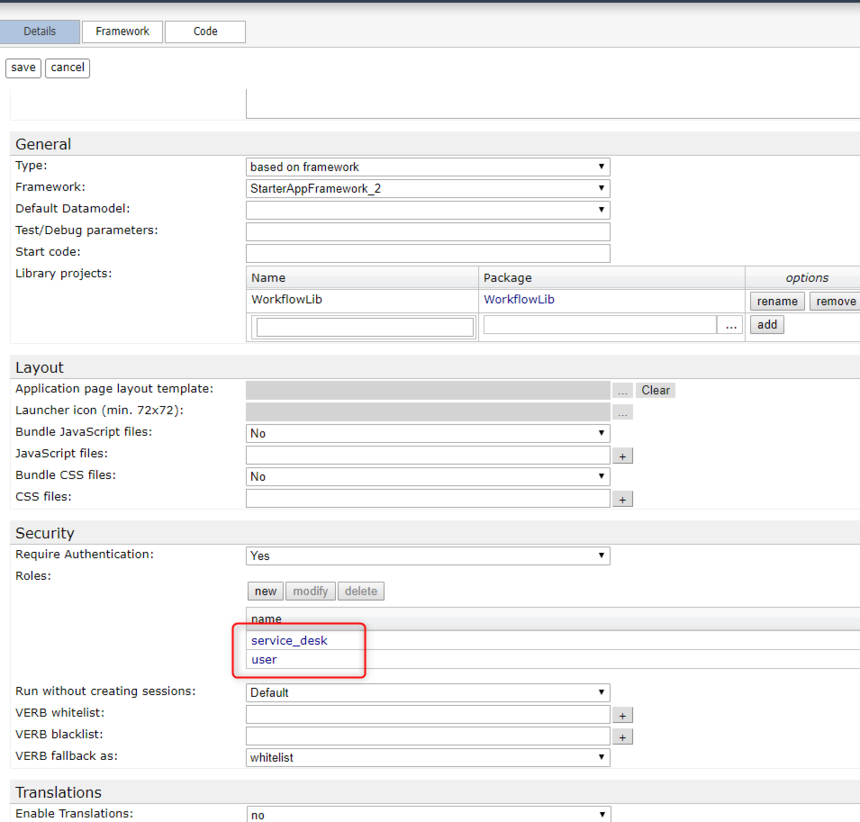Click the WorkflowLib package link

(518, 300)
